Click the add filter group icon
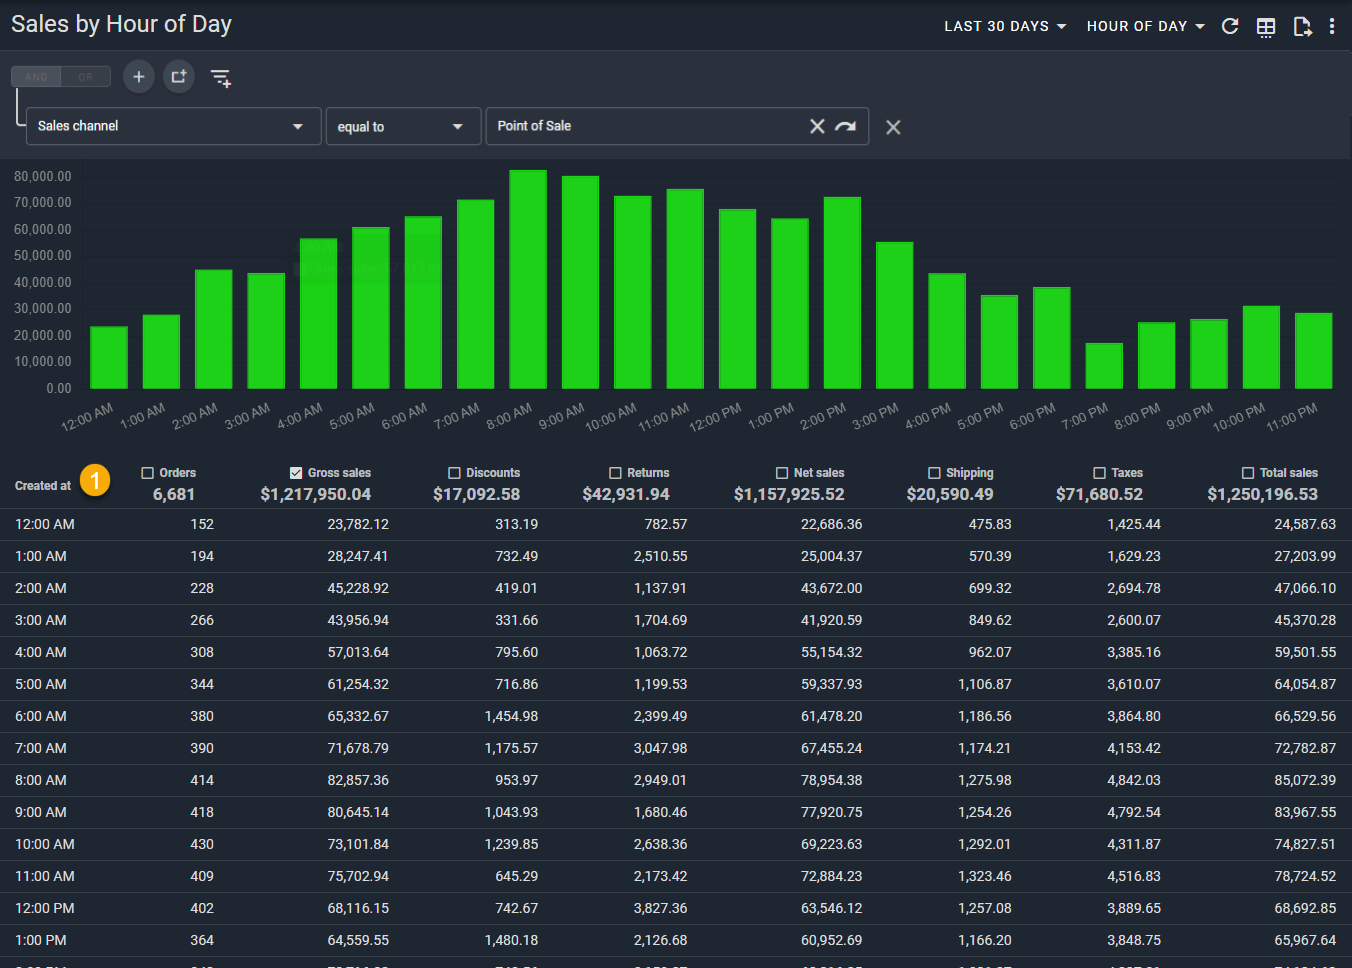 (179, 77)
